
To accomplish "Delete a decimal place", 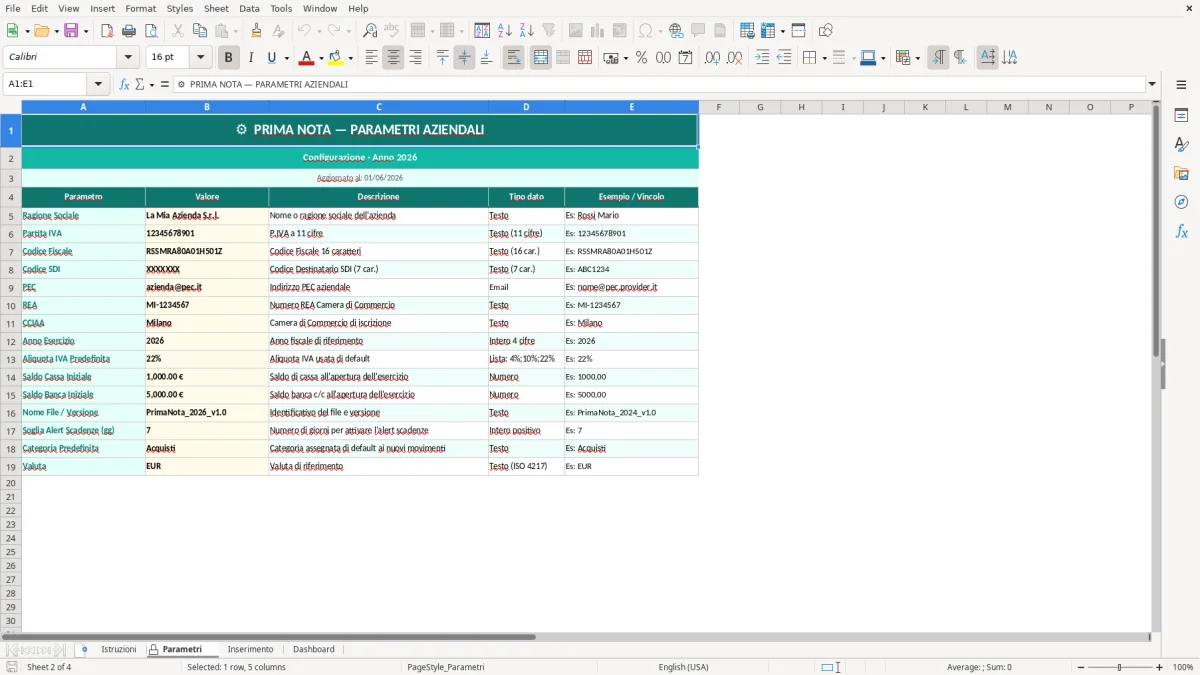I will [x=734, y=58].
